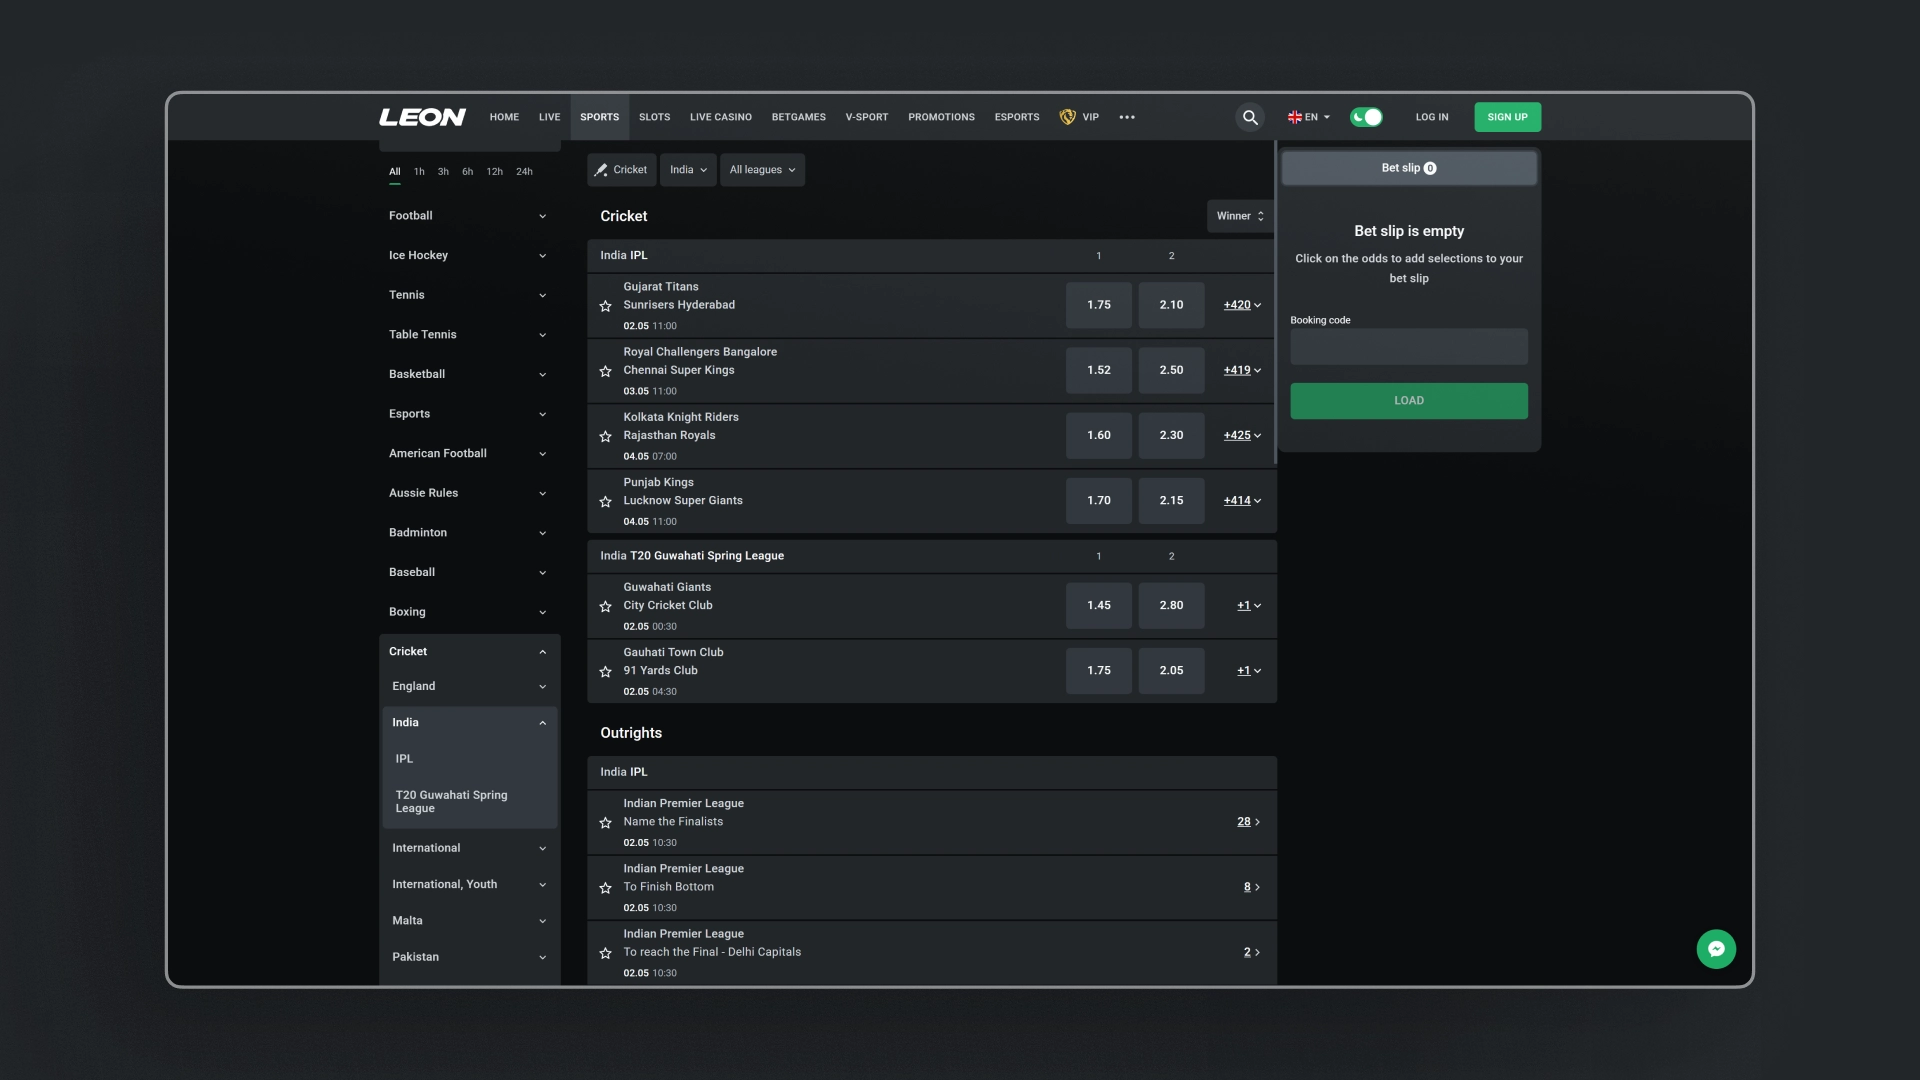The image size is (1920, 1080).
Task: Expand +425 markets for Kolkata match
Action: [1242, 435]
